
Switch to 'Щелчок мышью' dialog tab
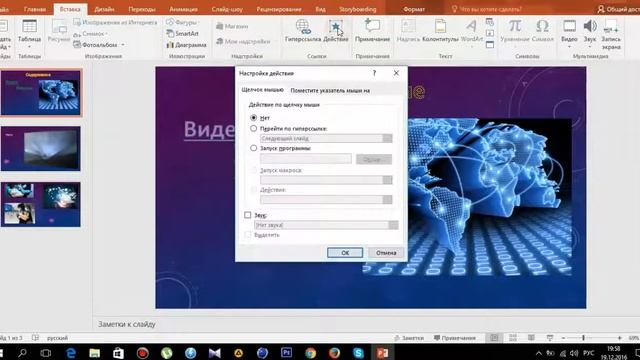262,90
